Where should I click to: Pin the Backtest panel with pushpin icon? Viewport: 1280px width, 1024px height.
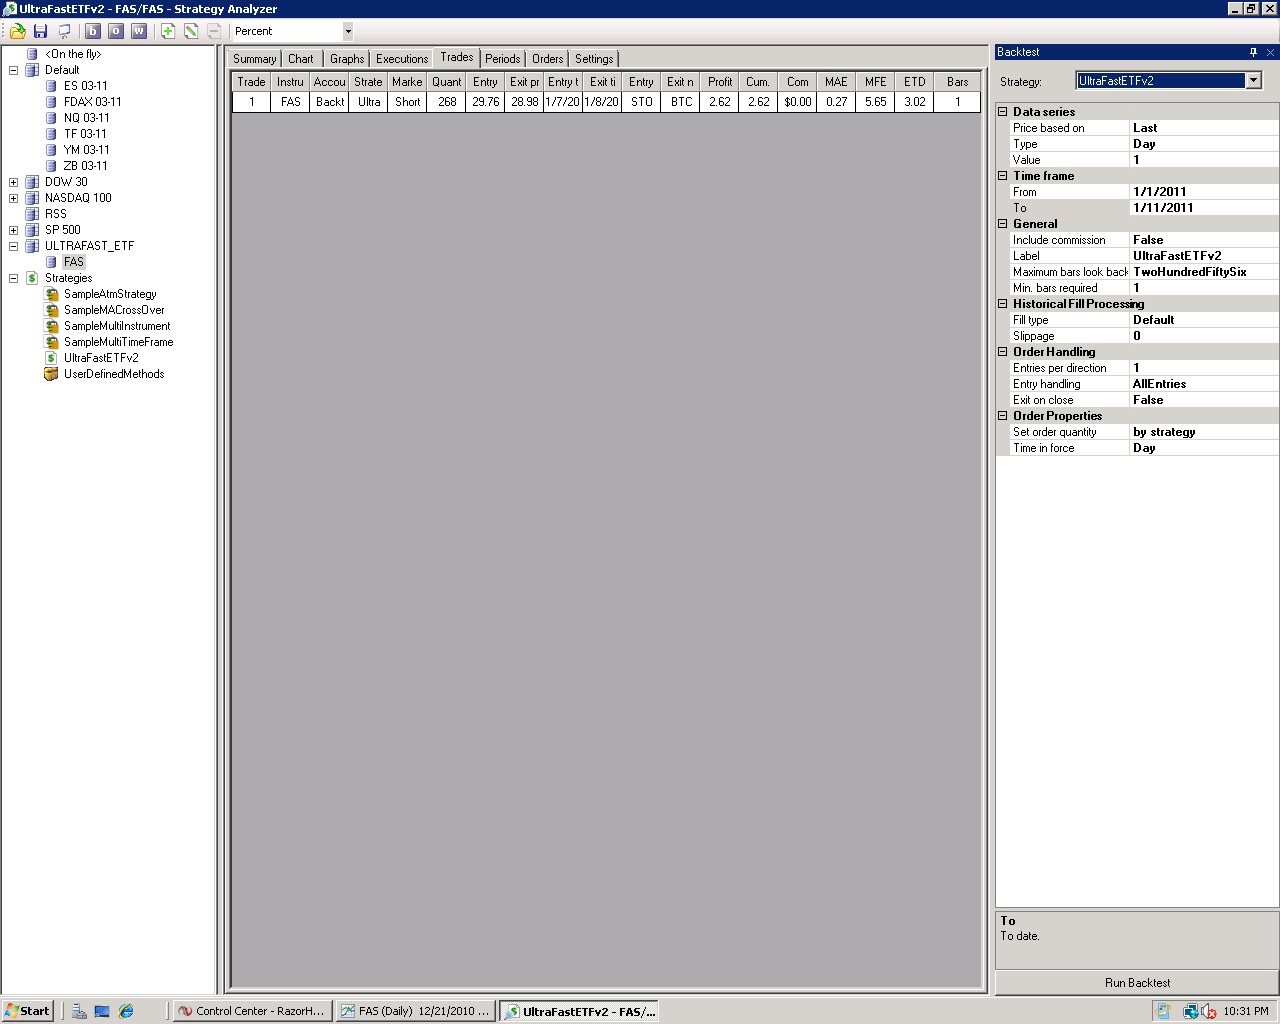click(x=1253, y=52)
